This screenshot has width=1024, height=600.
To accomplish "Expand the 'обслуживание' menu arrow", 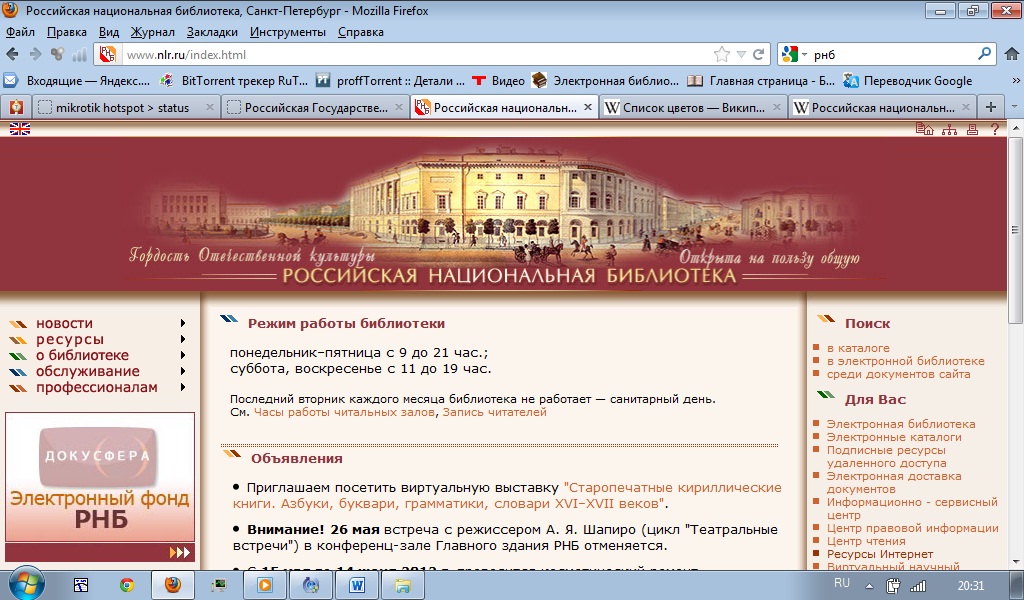I will [x=183, y=371].
